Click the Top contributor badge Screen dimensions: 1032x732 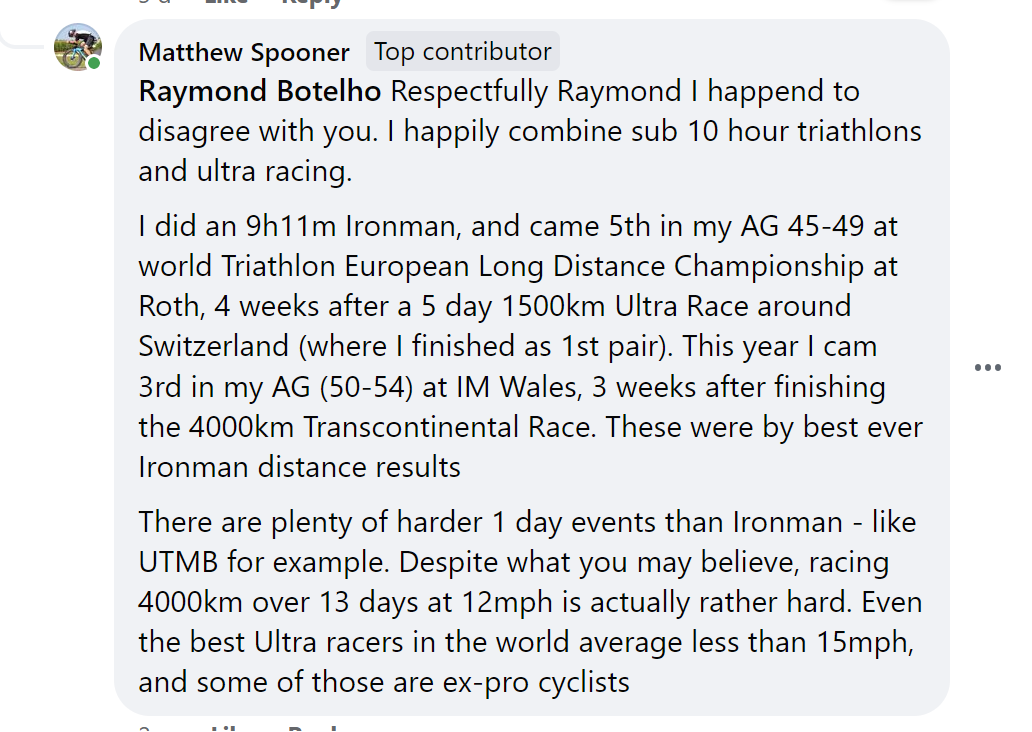[x=463, y=51]
